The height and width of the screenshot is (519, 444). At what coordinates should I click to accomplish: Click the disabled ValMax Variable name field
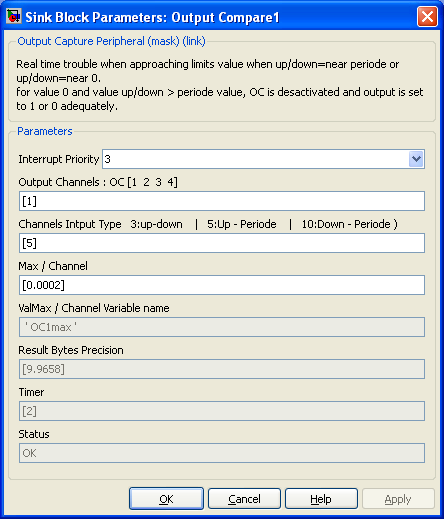coord(222,327)
